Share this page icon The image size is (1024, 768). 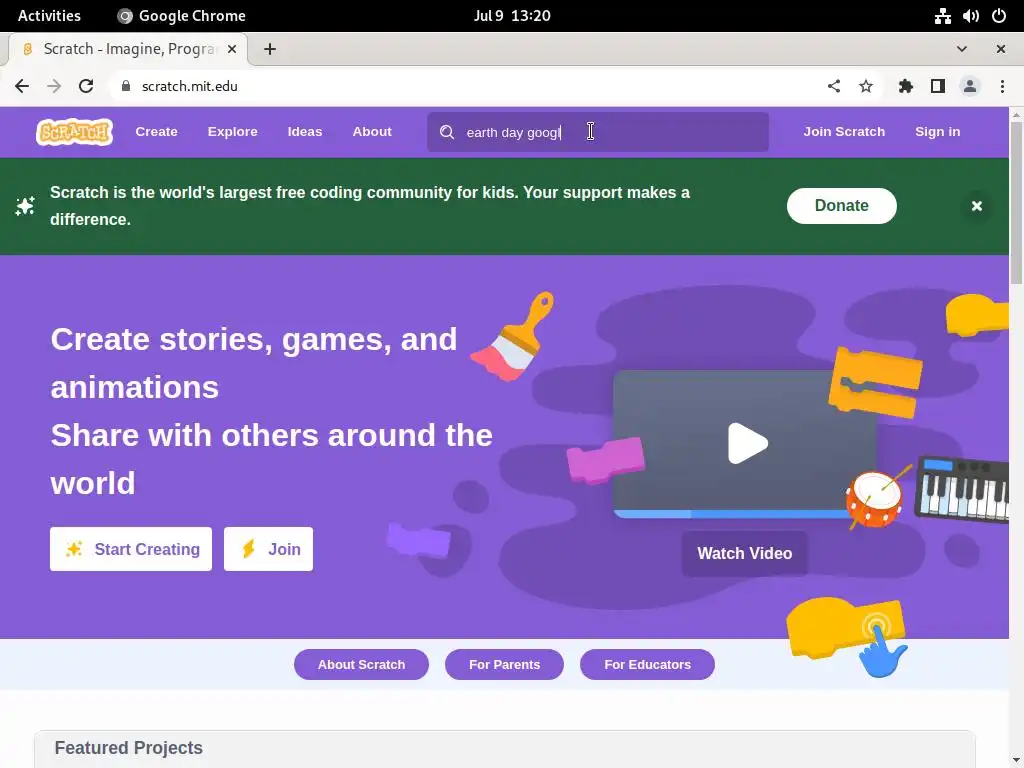834,86
